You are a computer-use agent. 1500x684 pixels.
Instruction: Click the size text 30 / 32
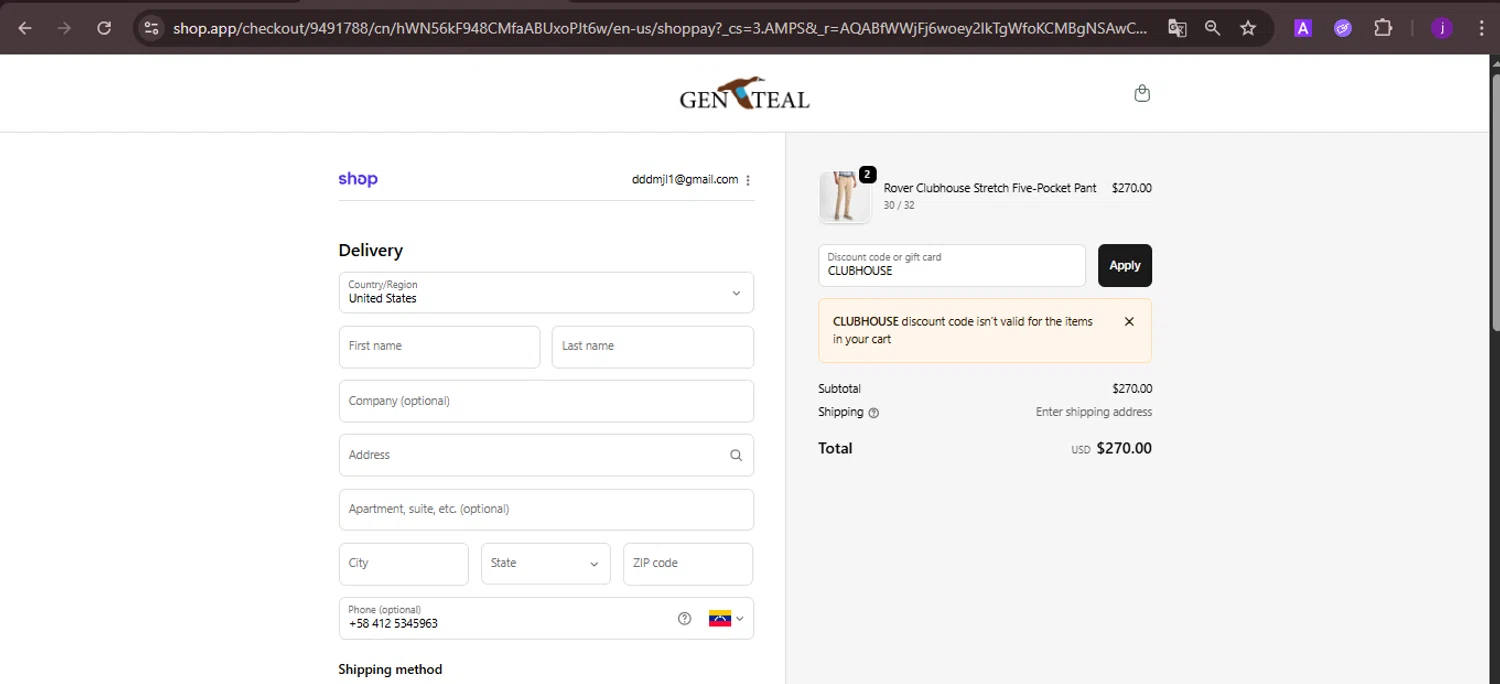899,206
